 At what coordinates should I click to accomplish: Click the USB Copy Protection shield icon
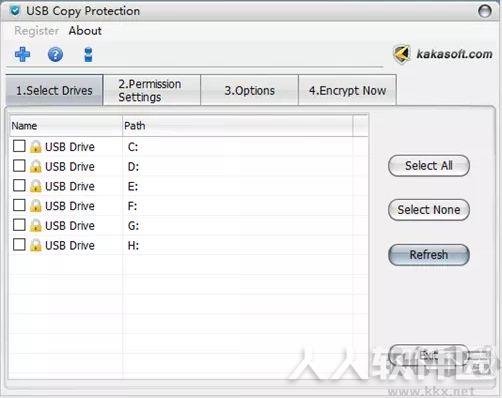pos(15,11)
